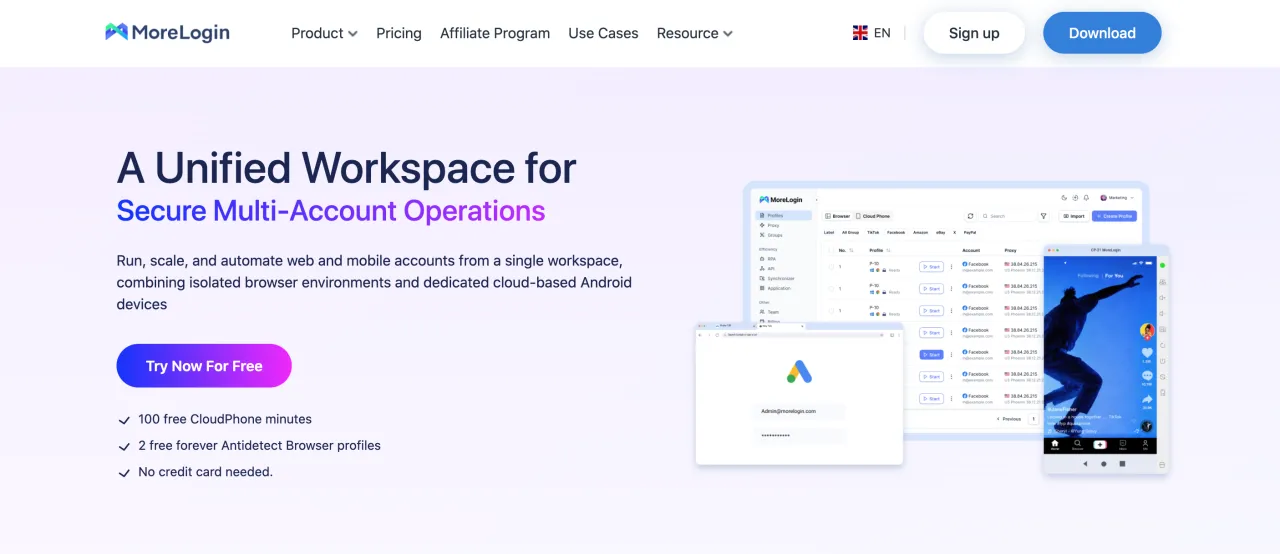Open the Pricing page from the navbar
Image resolution: width=1280 pixels, height=554 pixels.
[x=399, y=33]
